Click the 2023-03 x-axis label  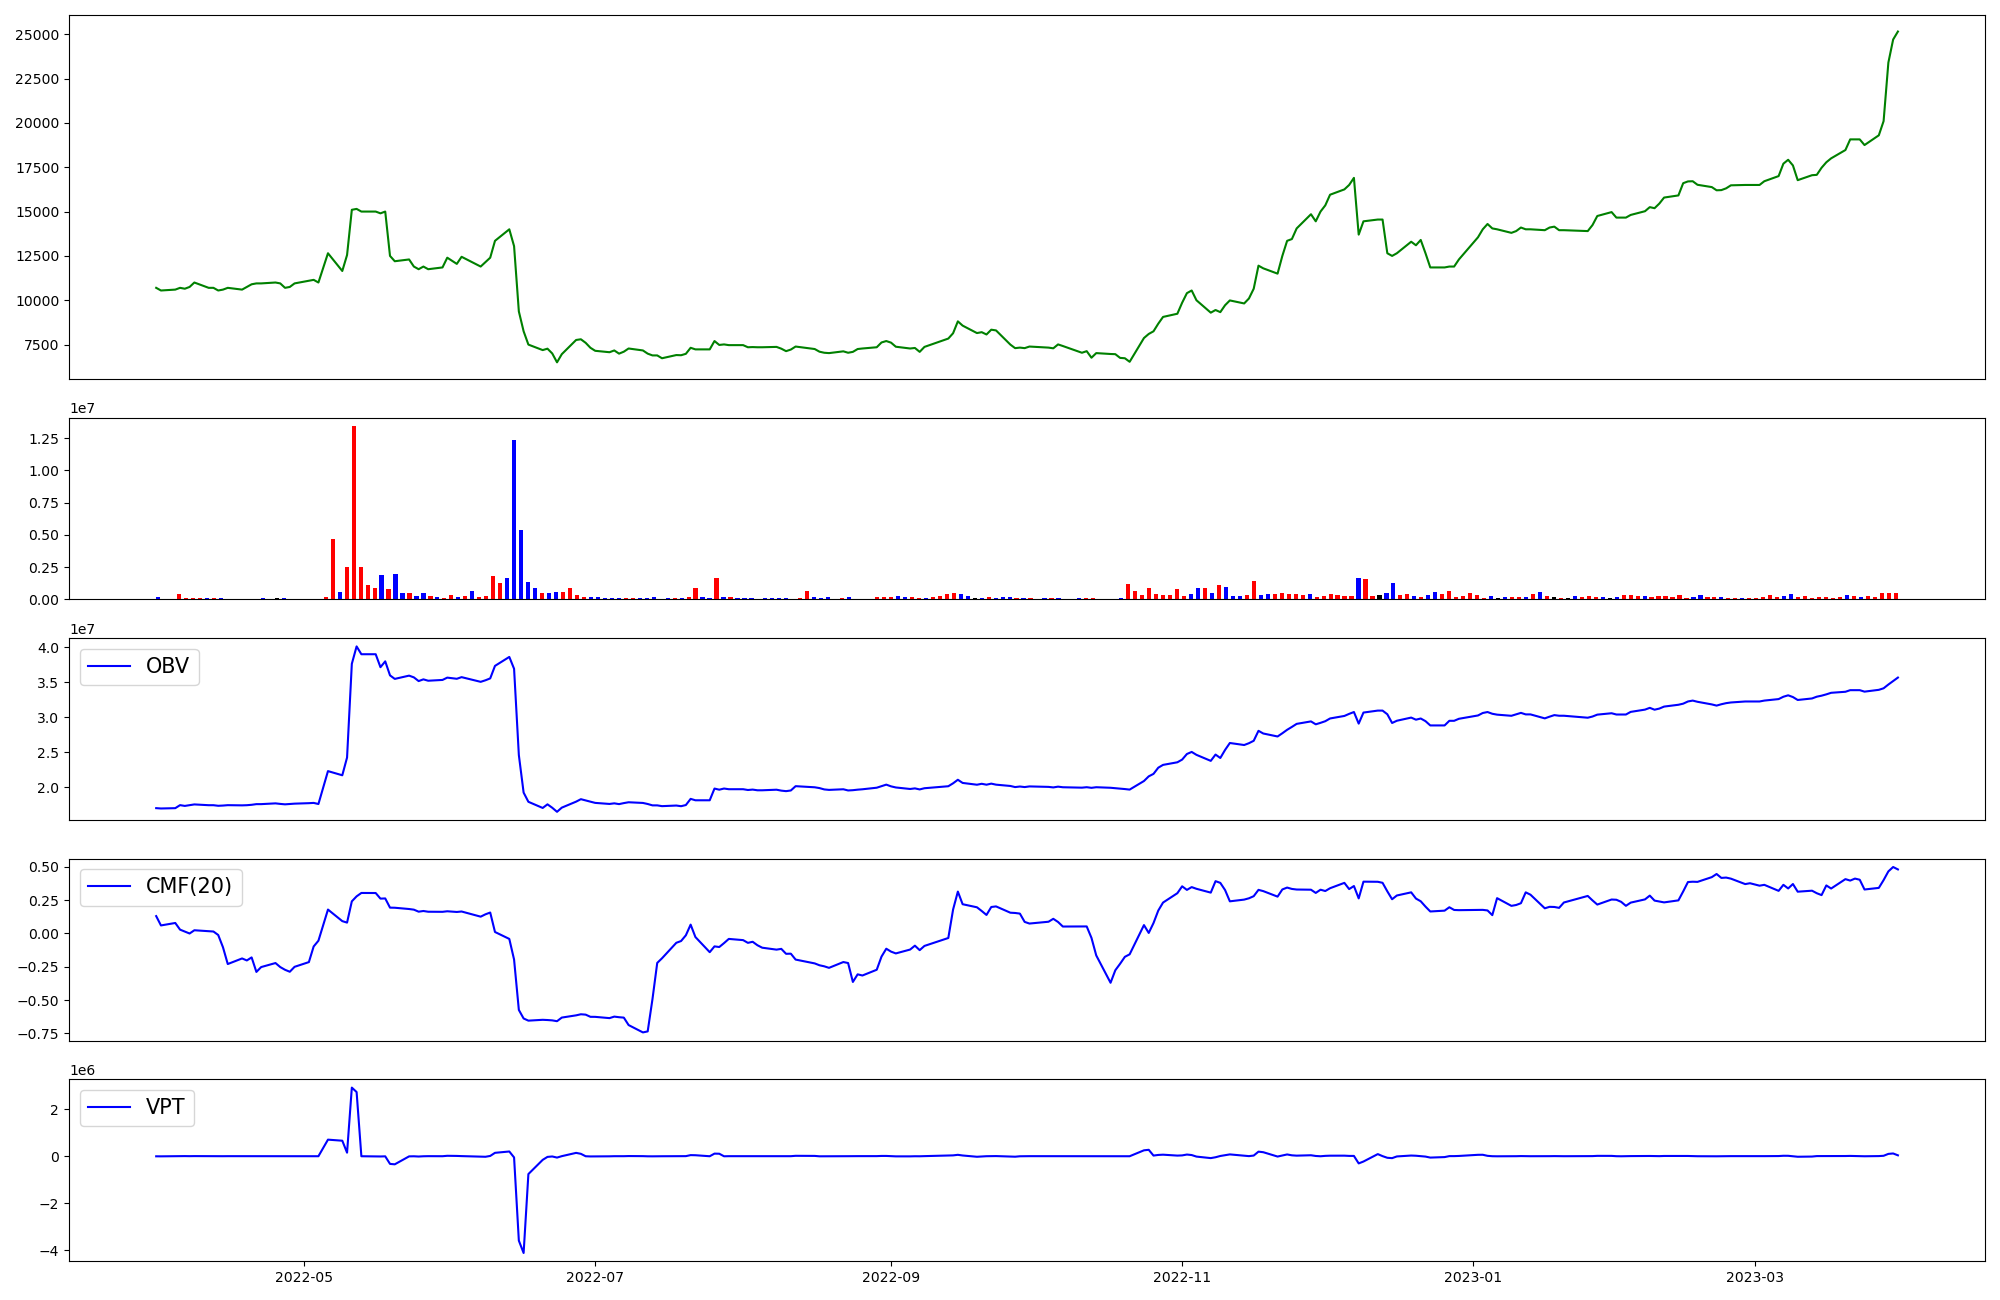[1756, 1277]
